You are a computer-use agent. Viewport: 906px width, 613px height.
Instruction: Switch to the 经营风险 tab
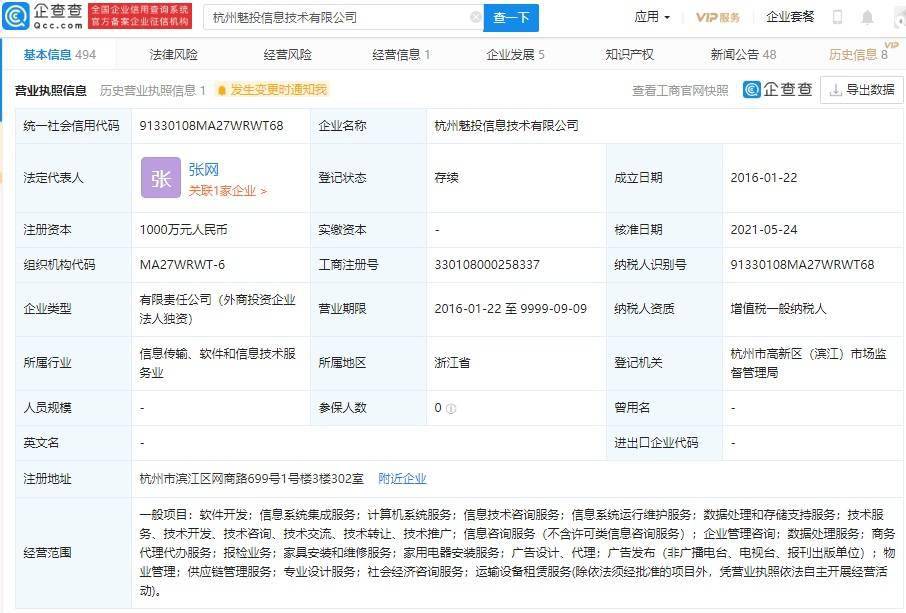tap(287, 55)
